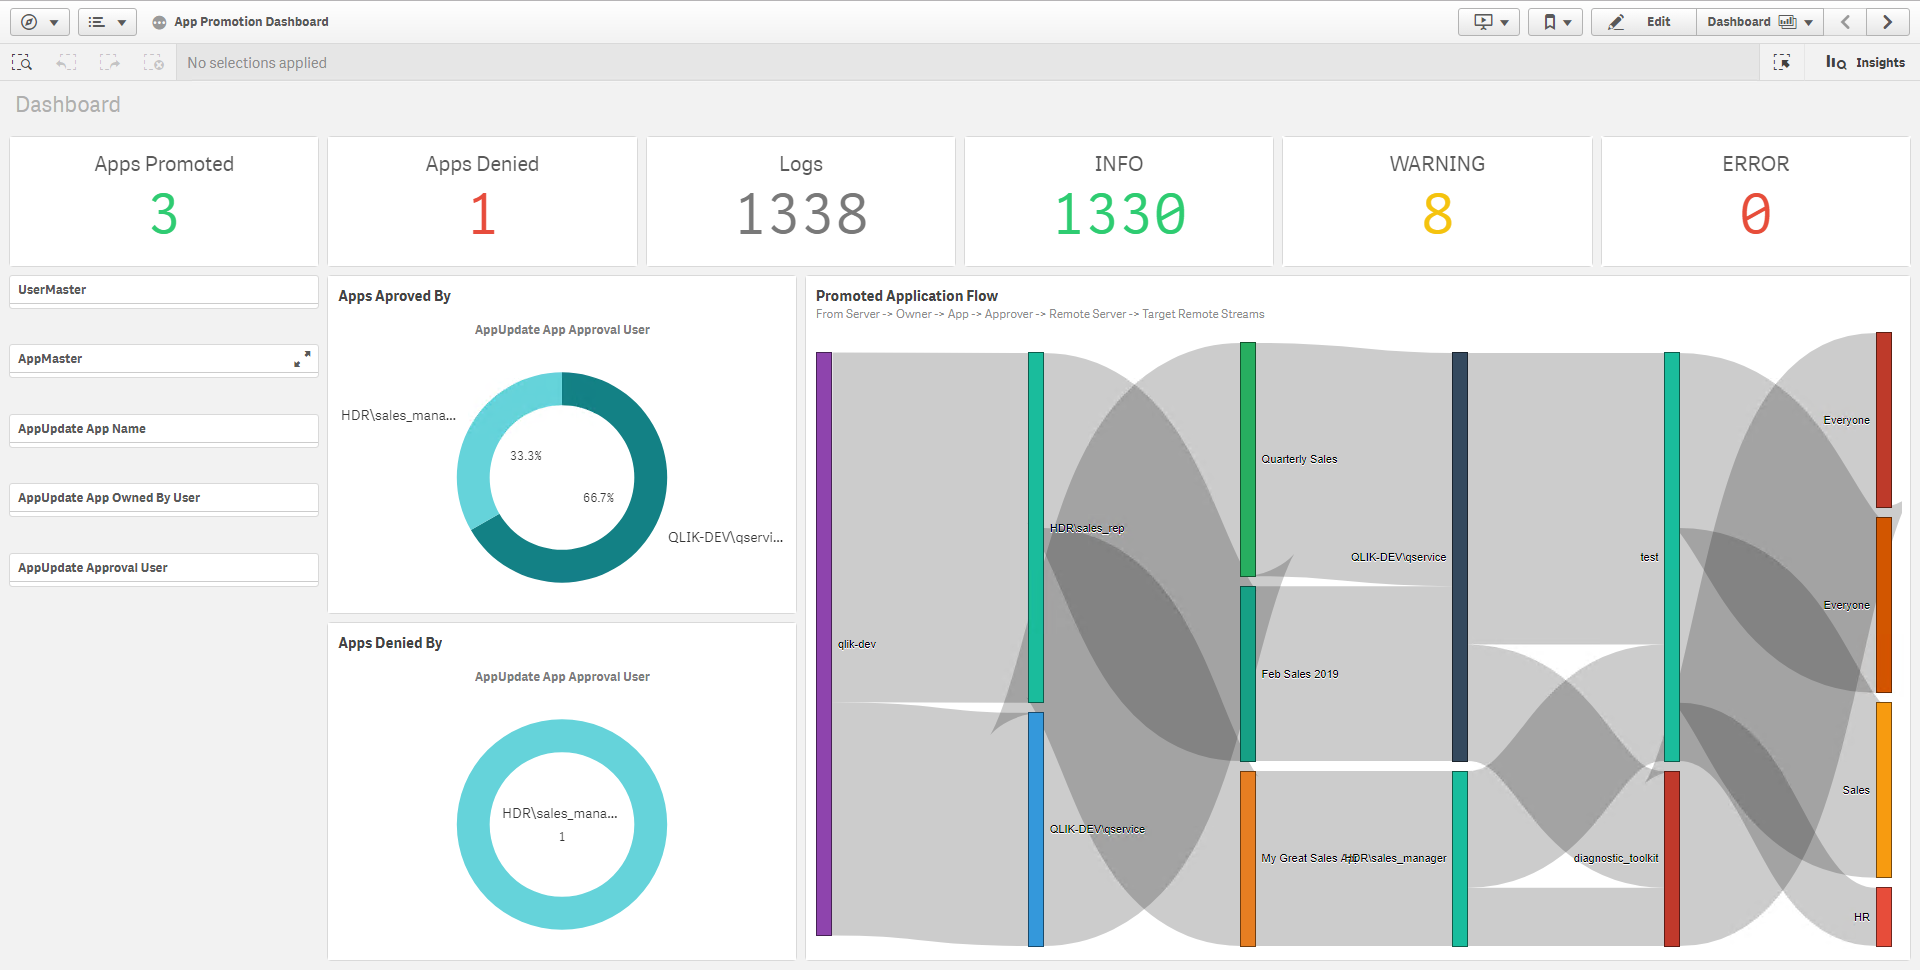This screenshot has height=970, width=1920.
Task: Select the Sales stream node
Action: click(x=1884, y=790)
